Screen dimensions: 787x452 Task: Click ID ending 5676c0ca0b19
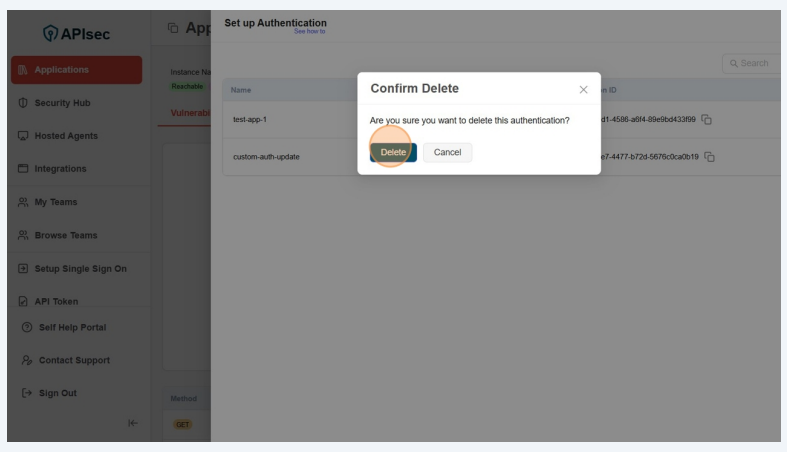point(649,157)
